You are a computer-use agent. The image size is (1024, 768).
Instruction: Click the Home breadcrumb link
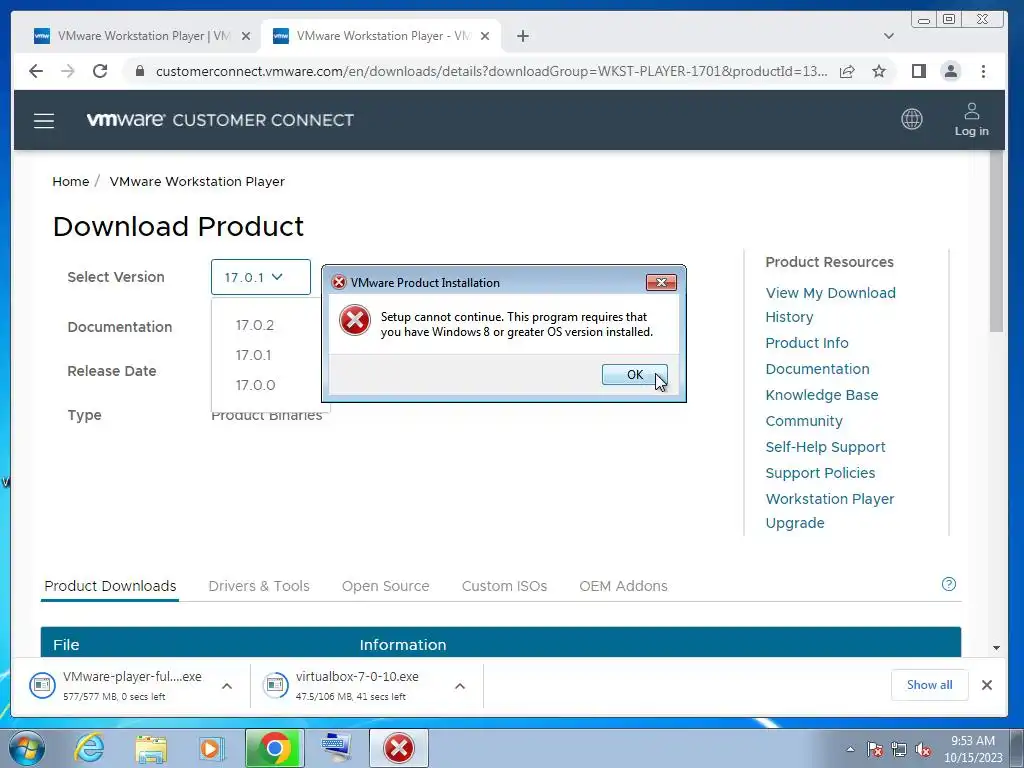point(71,182)
